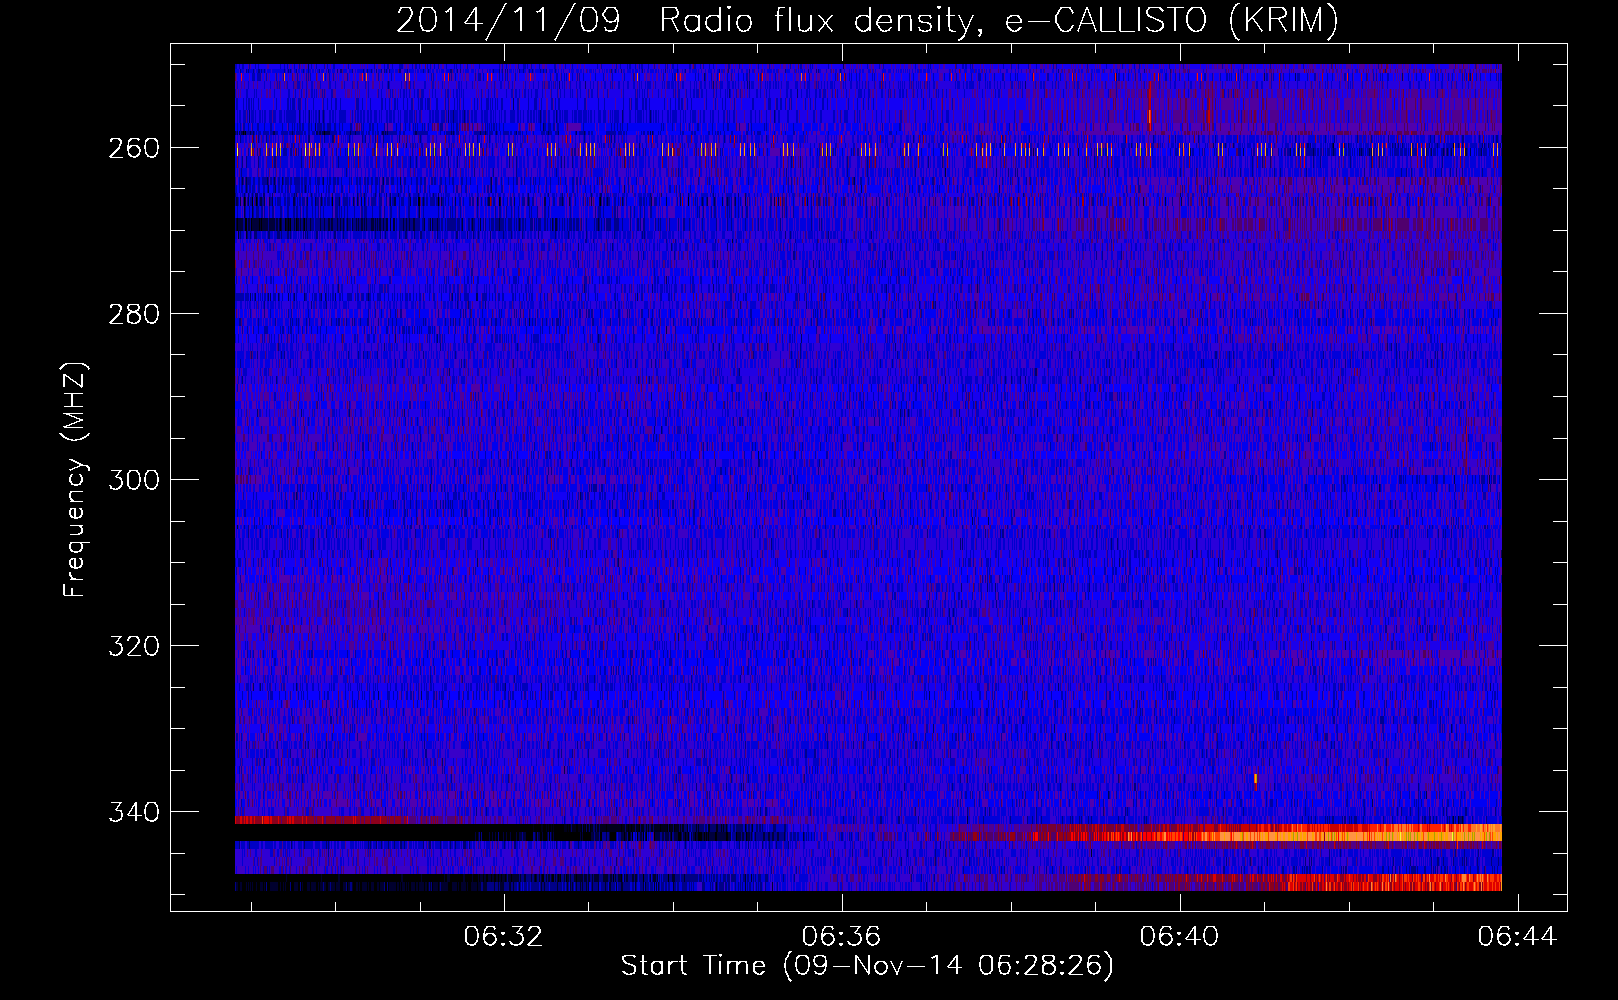The height and width of the screenshot is (1000, 1618).
Task: Click the 'Start Time (09-Nov-14 06:28:26)' axis title
Action: (867, 966)
